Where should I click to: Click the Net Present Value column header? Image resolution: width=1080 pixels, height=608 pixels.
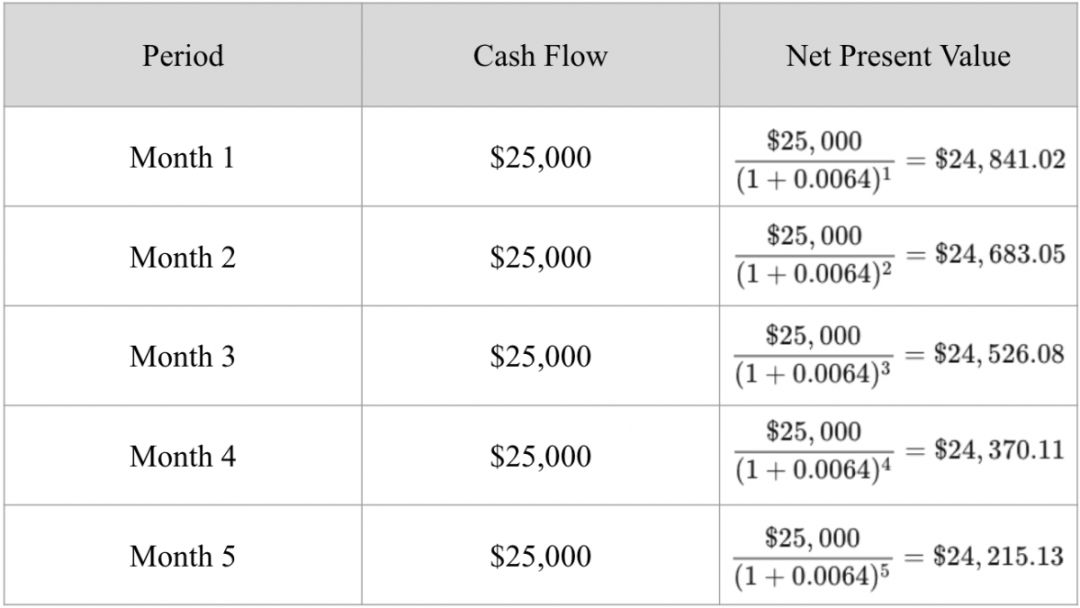(898, 56)
